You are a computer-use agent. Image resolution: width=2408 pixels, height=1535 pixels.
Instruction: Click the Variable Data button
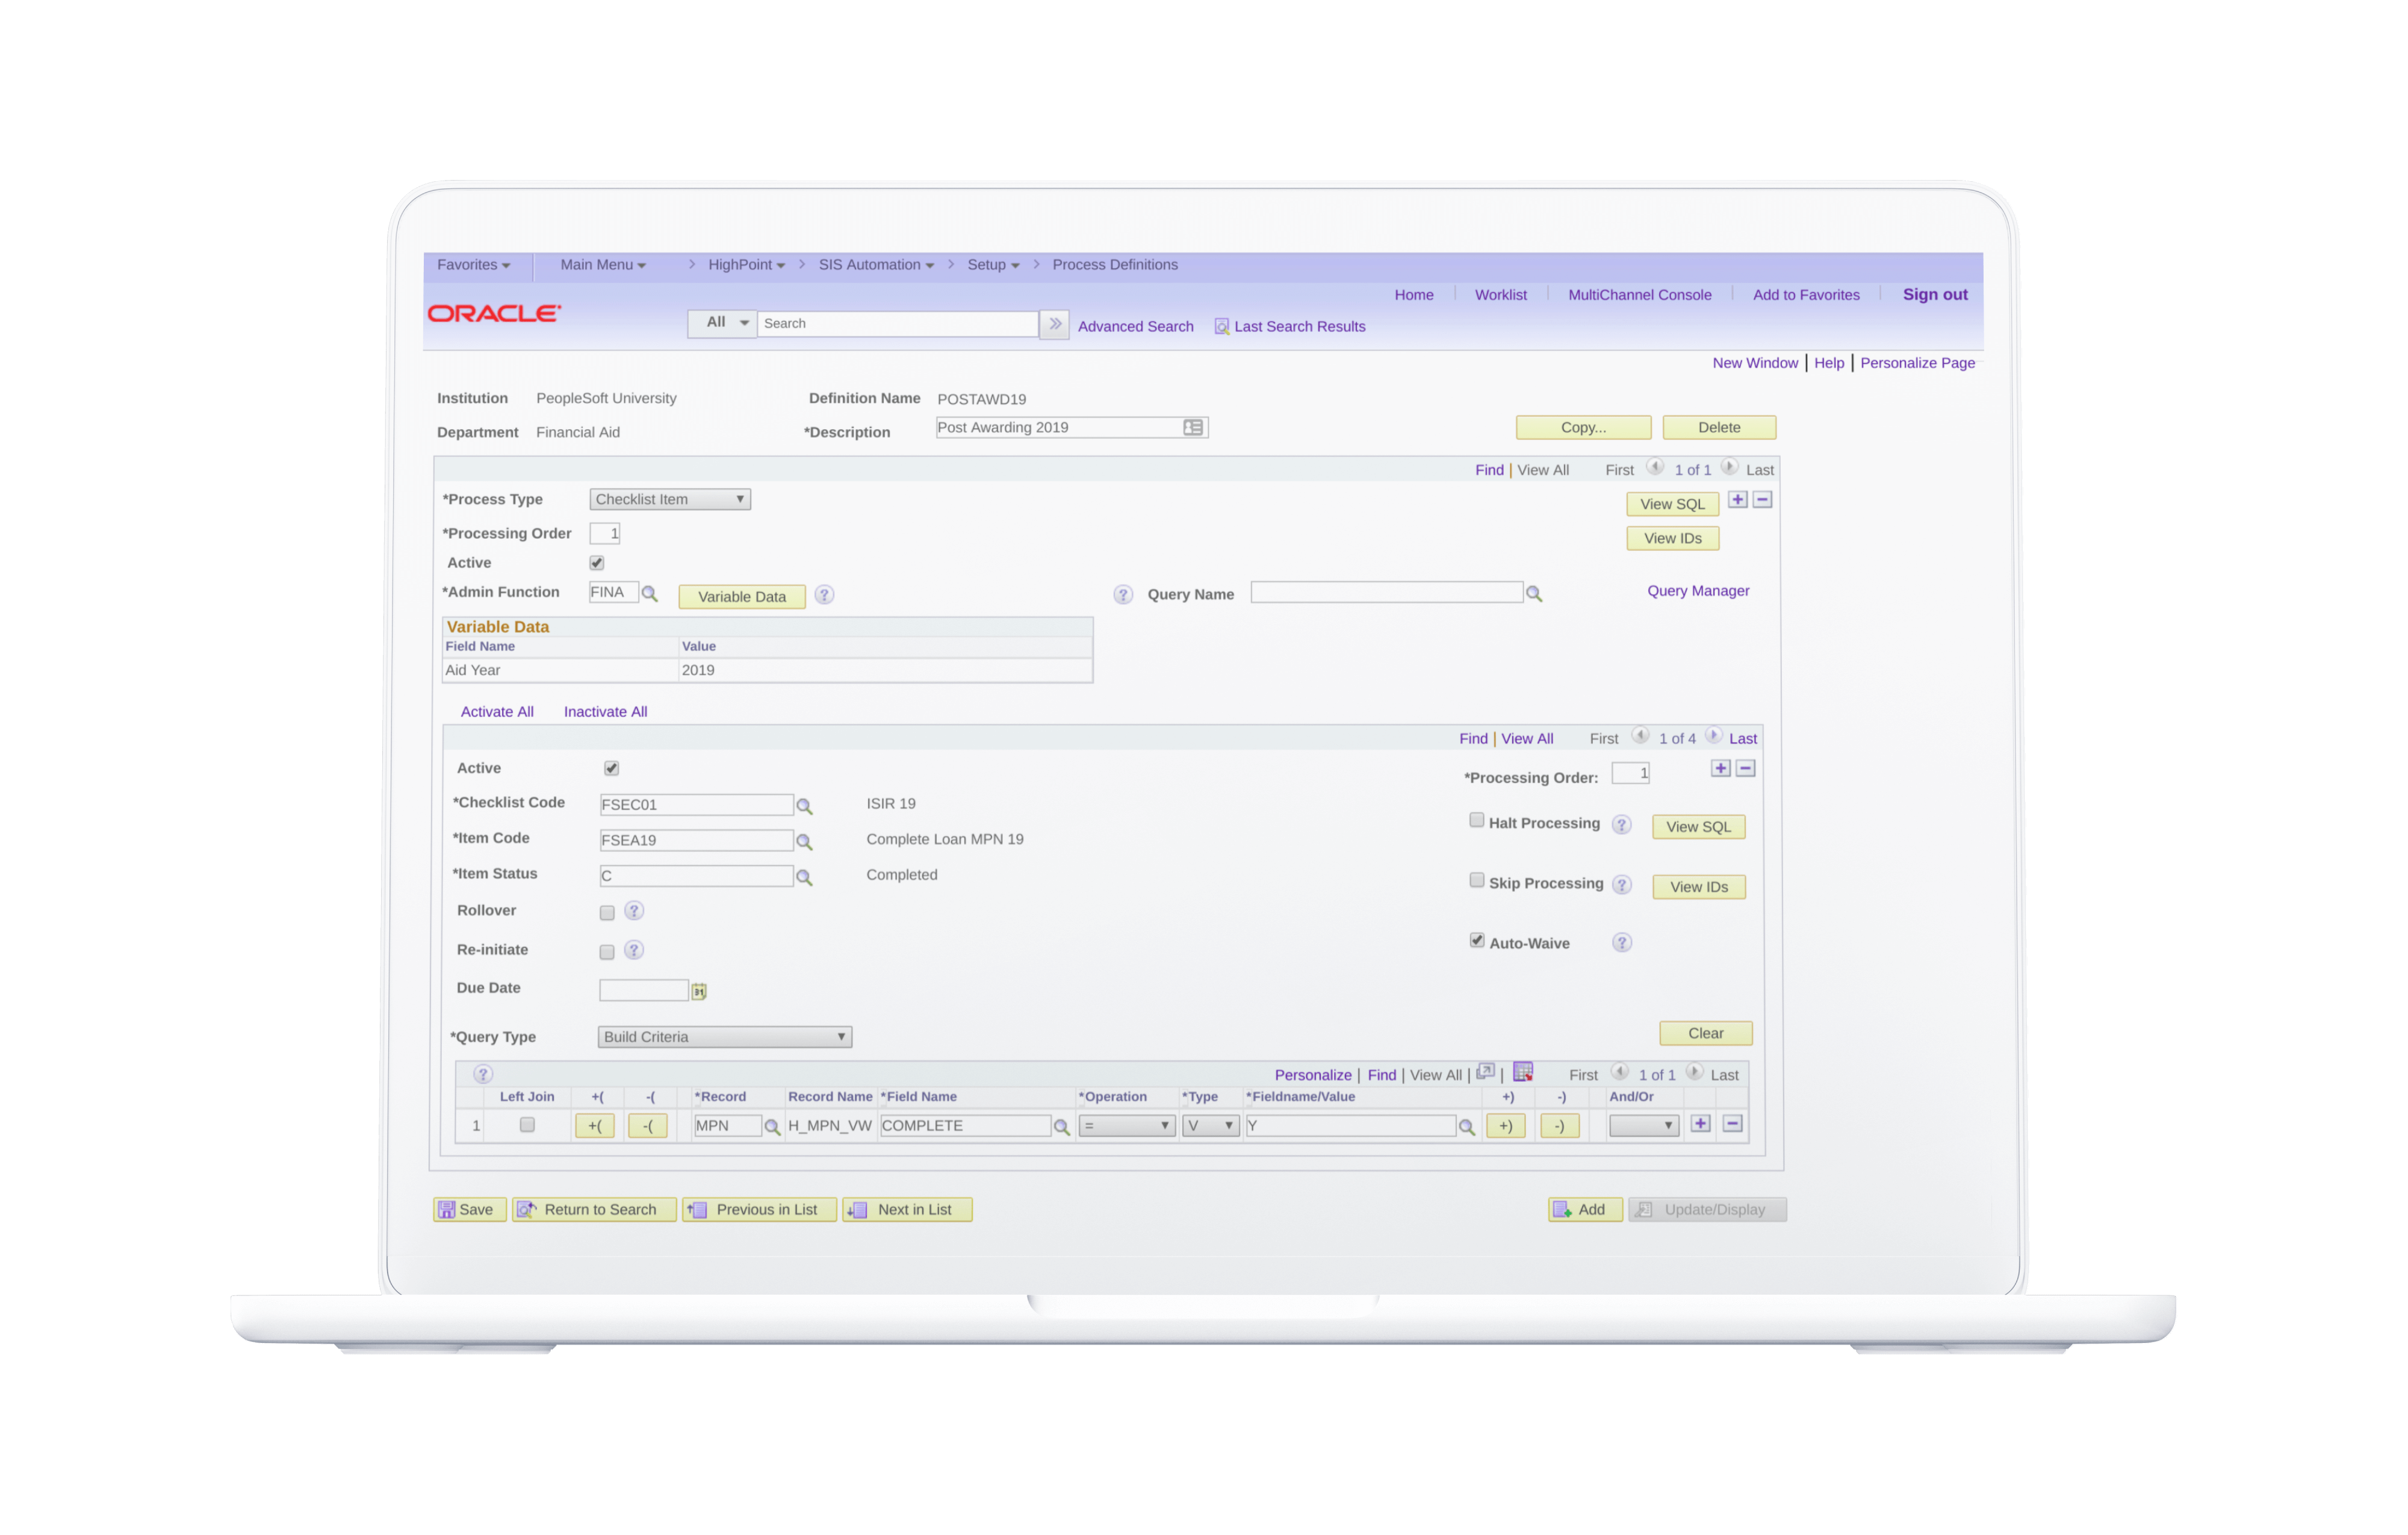click(x=742, y=597)
